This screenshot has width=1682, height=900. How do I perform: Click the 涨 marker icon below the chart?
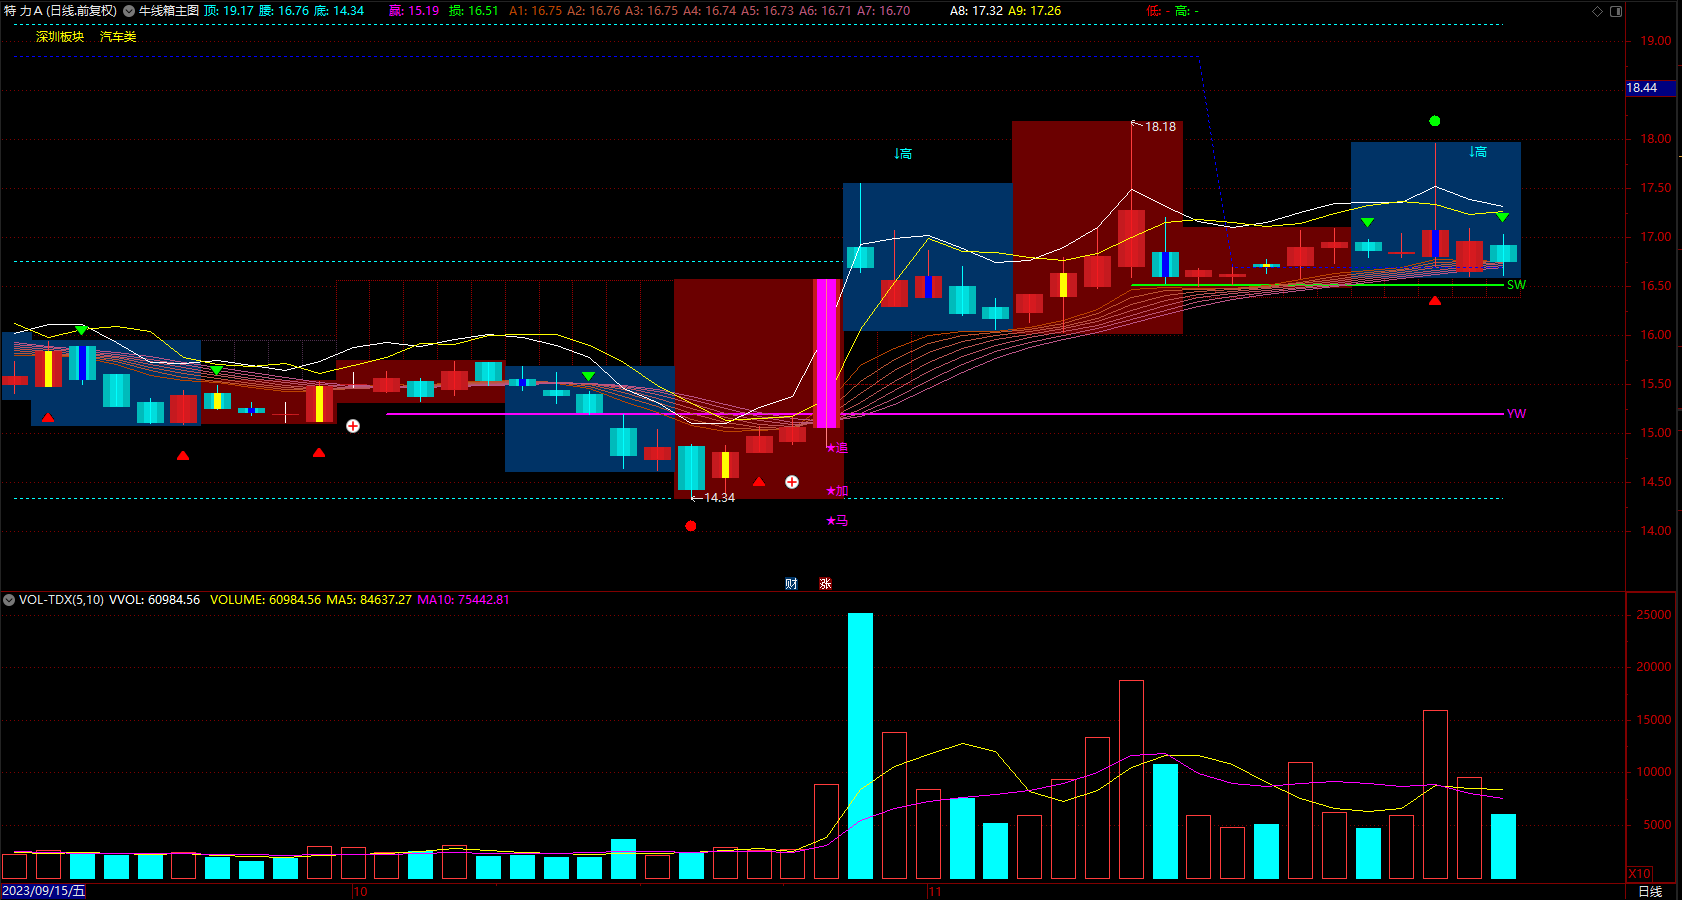(x=825, y=584)
